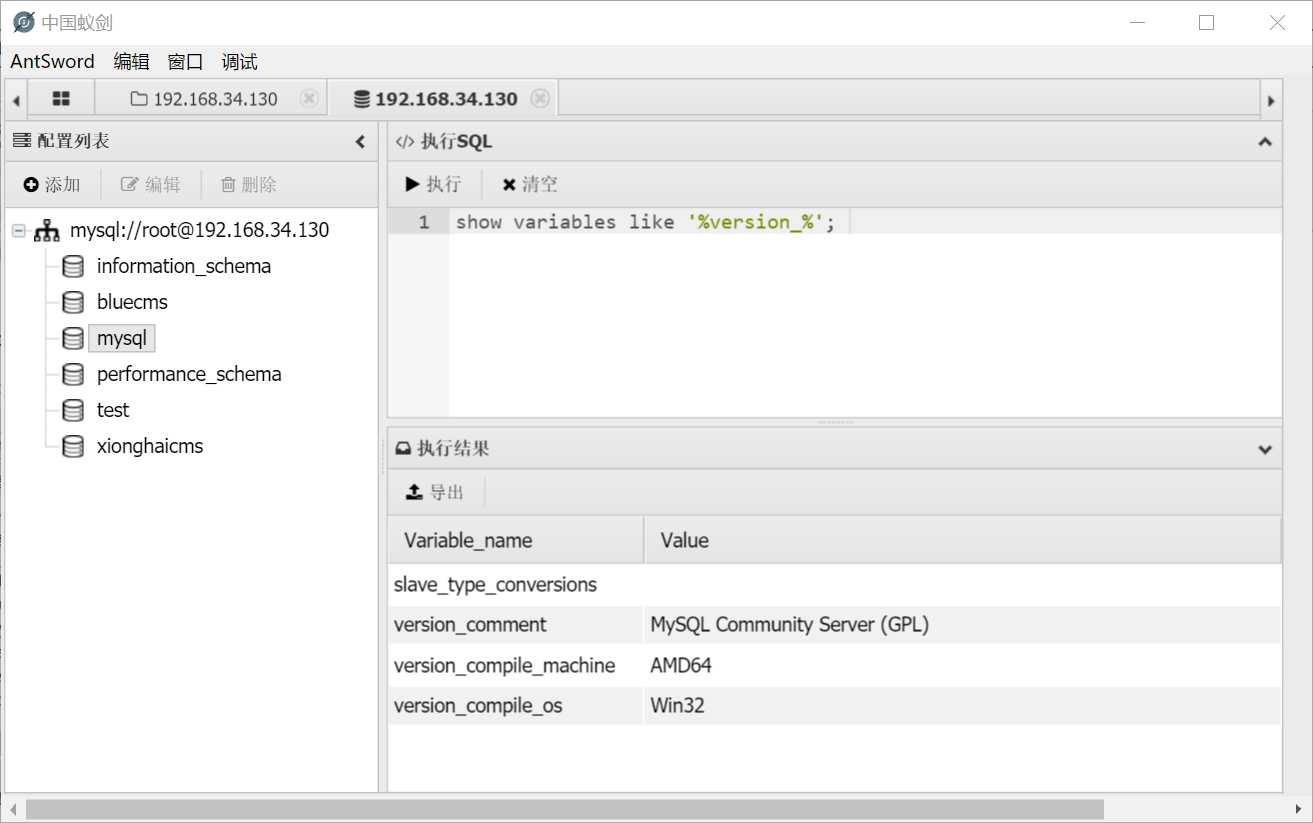The width and height of the screenshot is (1313, 823).
Task: Select version_comment cell
Action: 516,625
